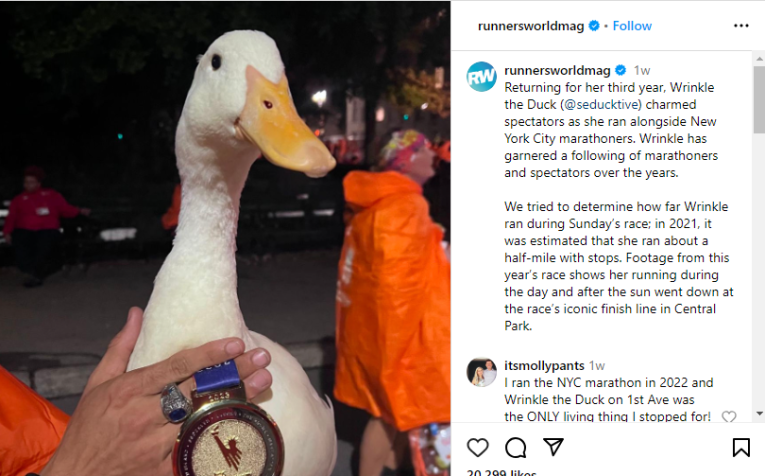Click the comments scrollbar thumb
This screenshot has height=476, width=765.
[x=759, y=99]
